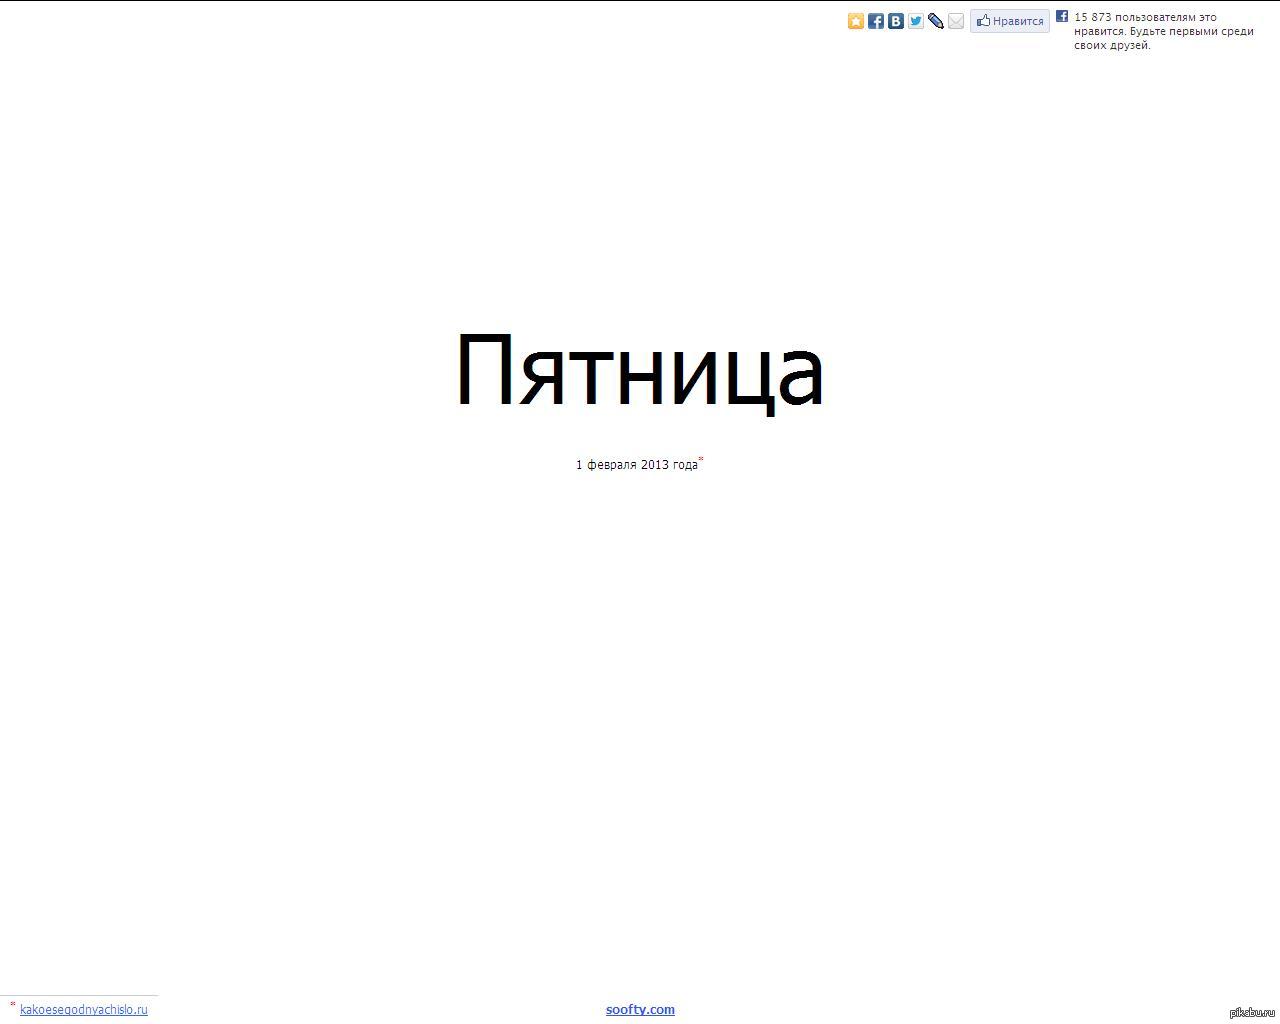This screenshot has height=1024, width=1280.
Task: Click the red asterisk after the date
Action: [701, 460]
